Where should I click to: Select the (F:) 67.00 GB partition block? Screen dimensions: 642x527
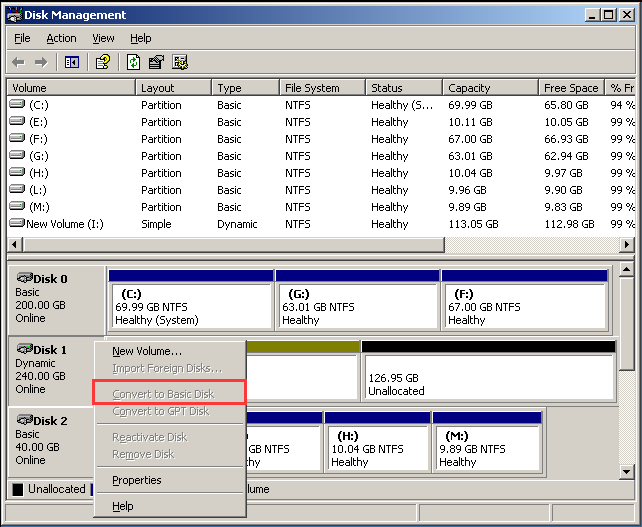click(x=524, y=300)
